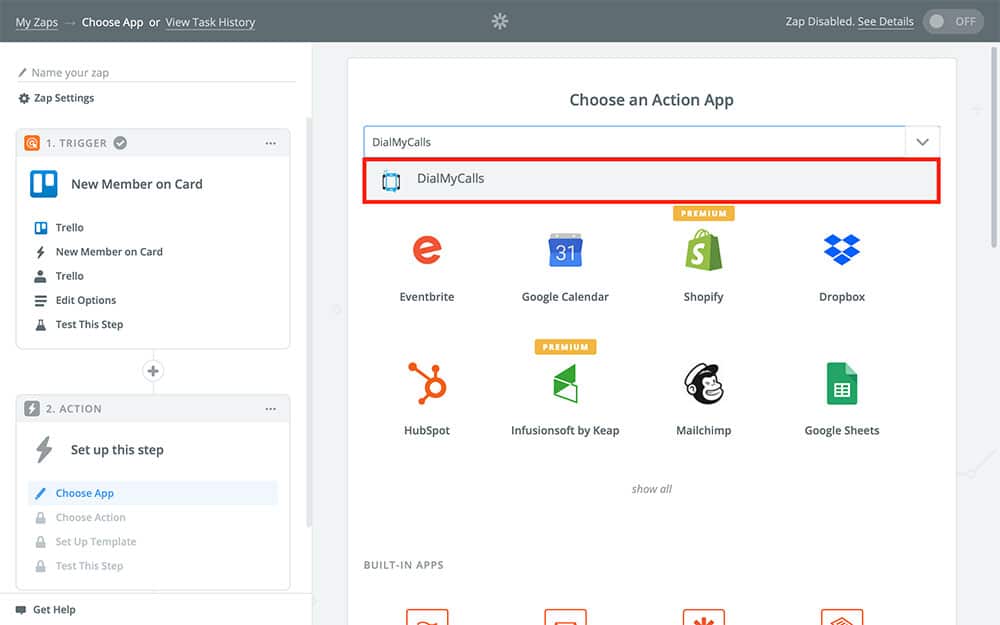Viewport: 1000px width, 625px height.
Task: Click the View Task History link
Action: (210, 22)
